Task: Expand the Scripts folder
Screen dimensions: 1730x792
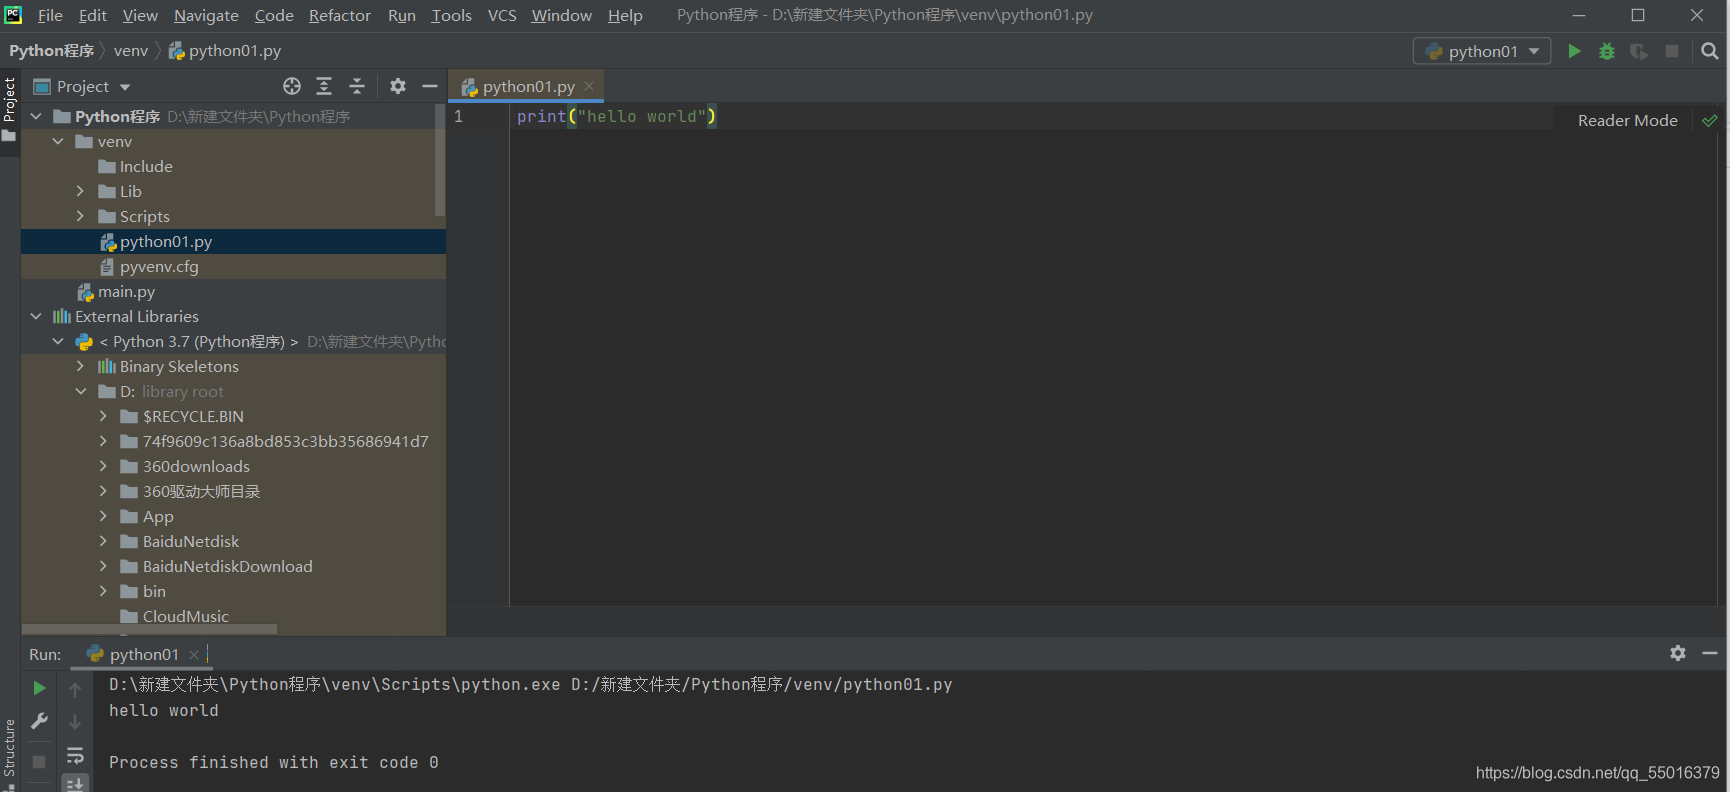Action: pyautogui.click(x=81, y=216)
